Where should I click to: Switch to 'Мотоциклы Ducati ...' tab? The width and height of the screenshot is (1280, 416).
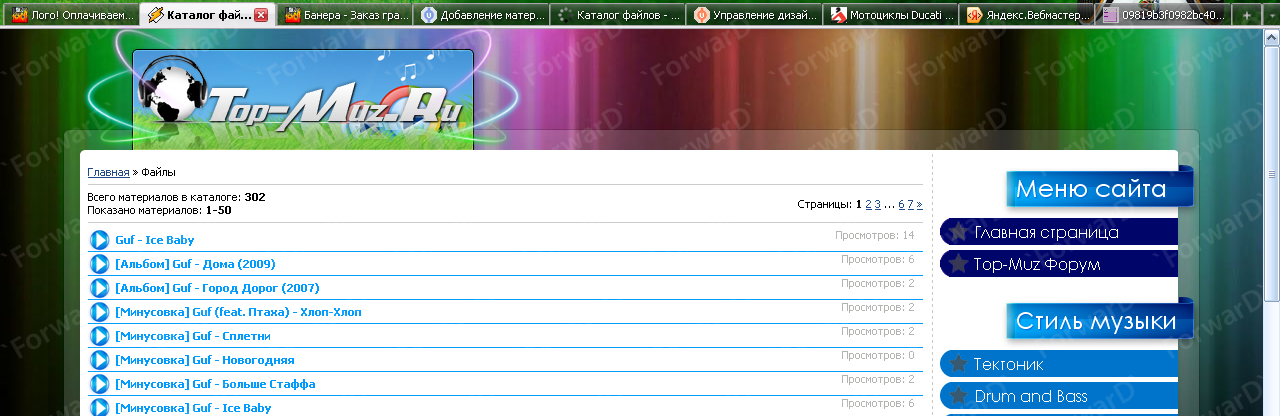click(x=892, y=15)
